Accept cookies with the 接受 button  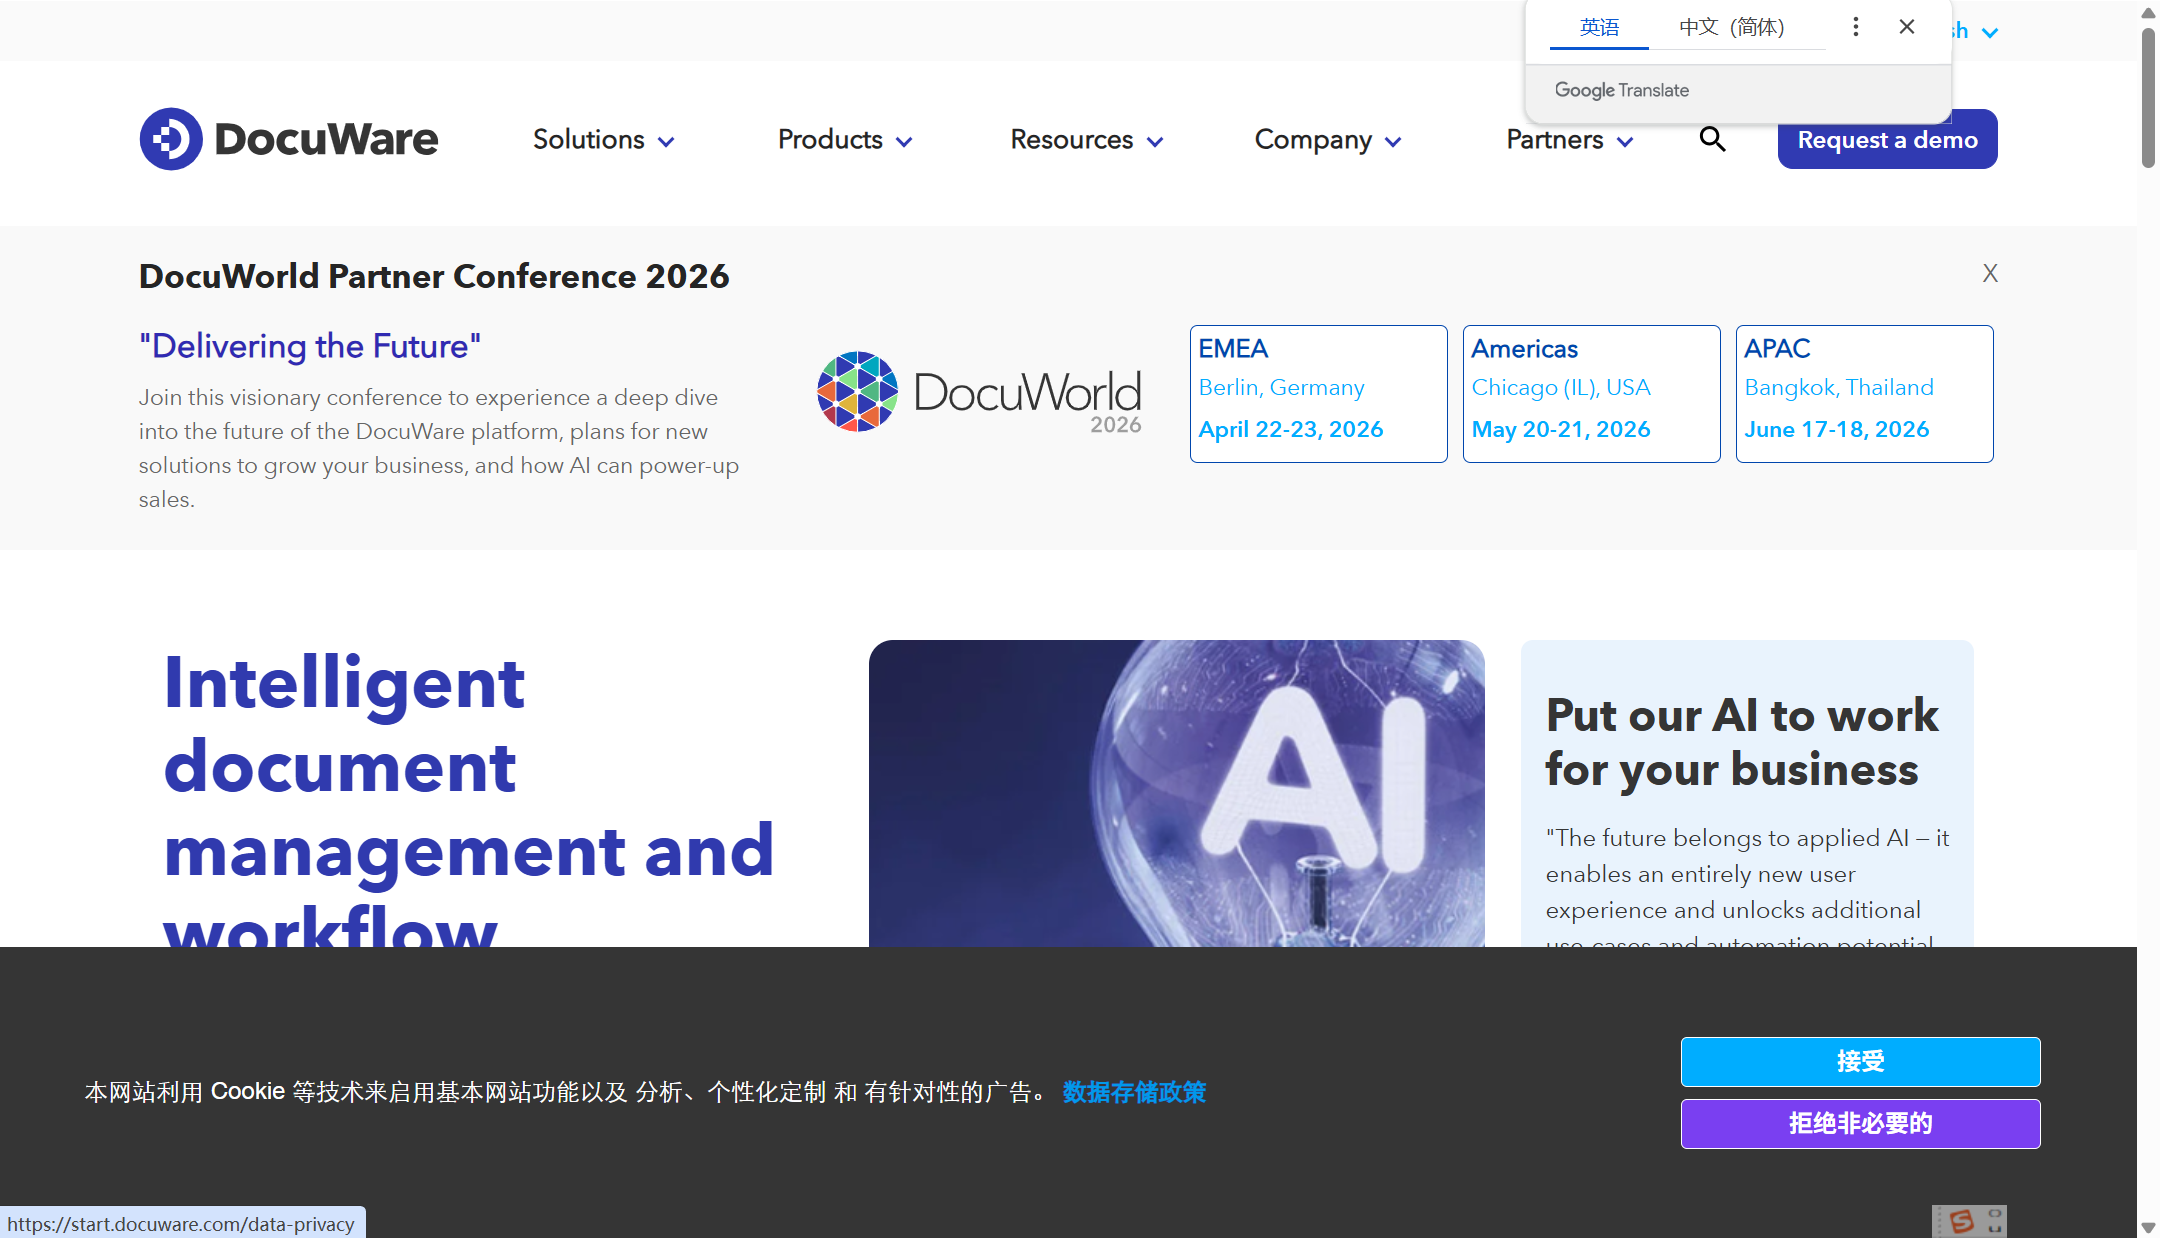pos(1860,1061)
